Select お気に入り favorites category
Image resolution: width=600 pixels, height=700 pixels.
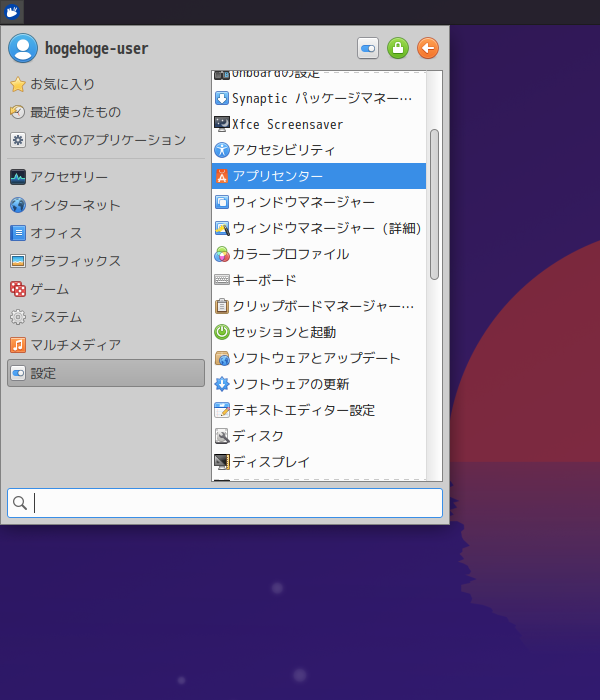(106, 84)
